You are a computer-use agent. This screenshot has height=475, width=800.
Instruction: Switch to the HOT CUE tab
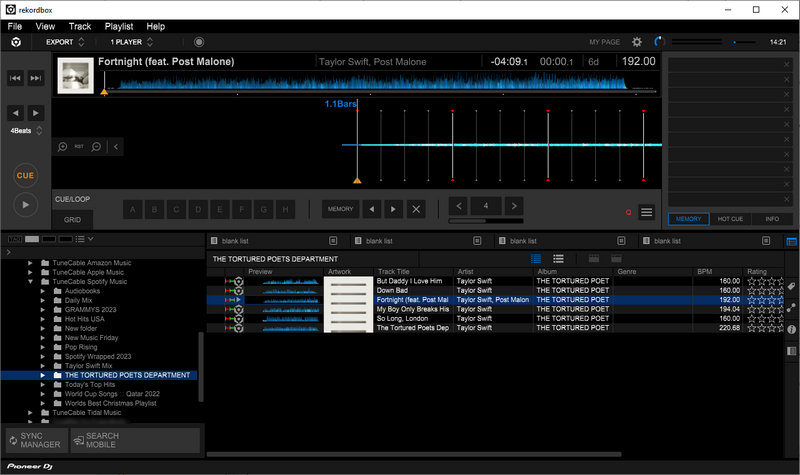[730, 218]
